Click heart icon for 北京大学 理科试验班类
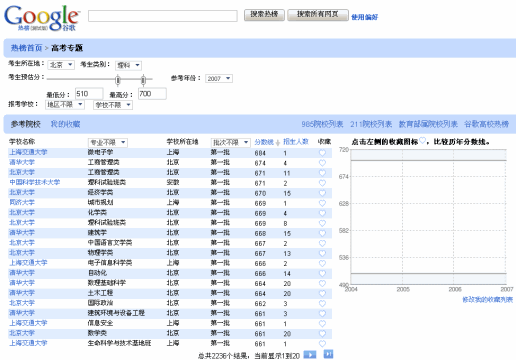Viewport: 516px width, 360px height. pos(322,223)
